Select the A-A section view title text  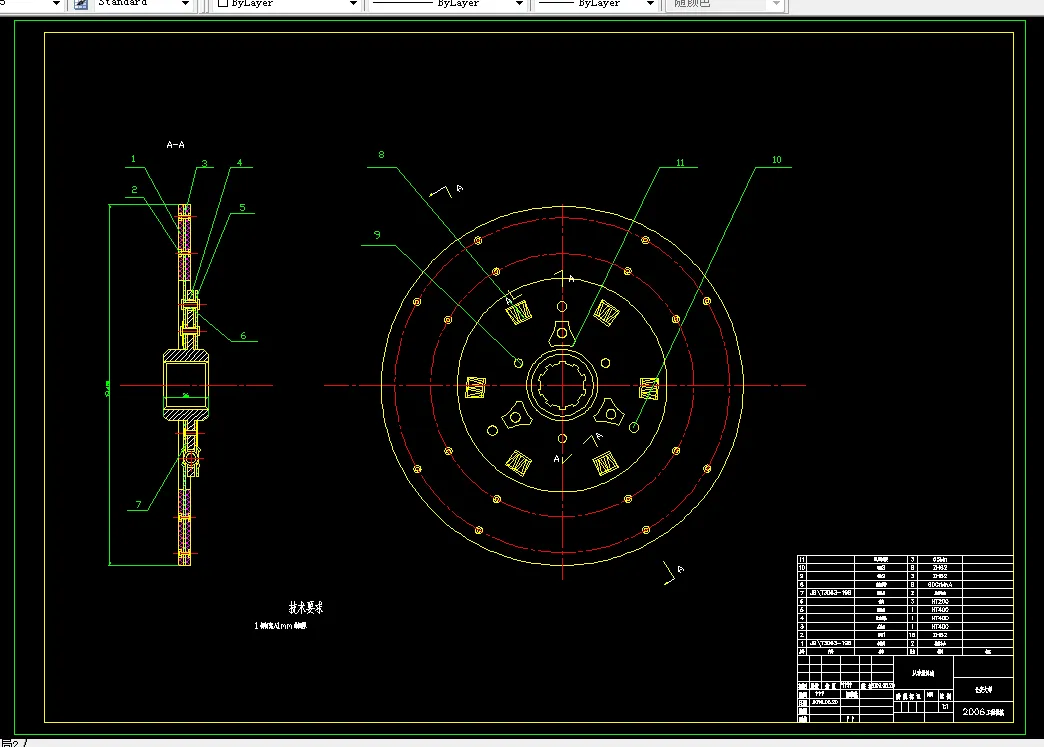(175, 144)
